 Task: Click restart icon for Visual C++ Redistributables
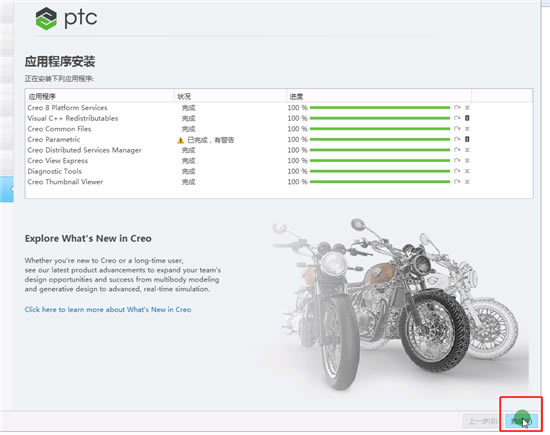click(x=457, y=118)
